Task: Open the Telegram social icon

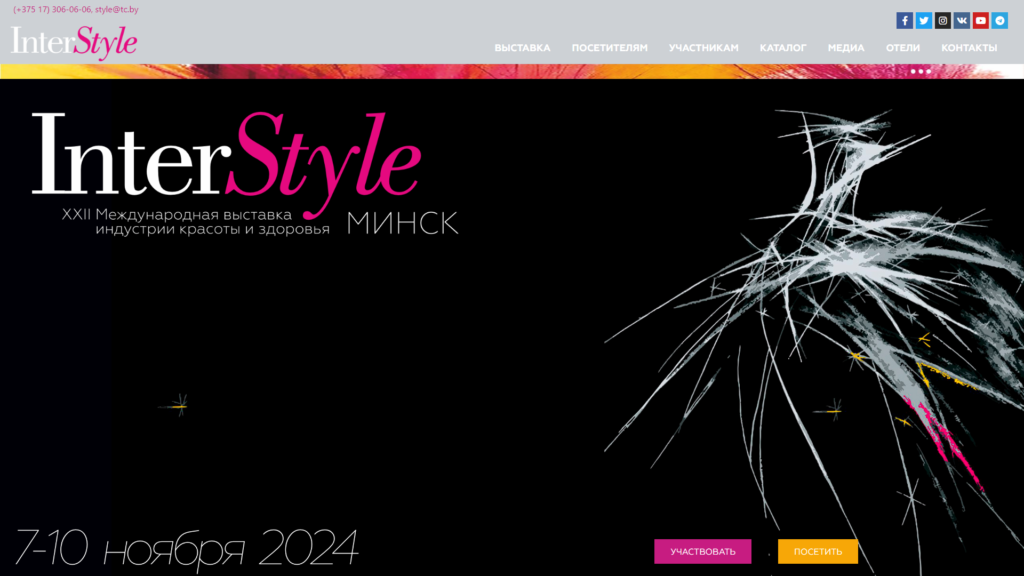Action: [999, 21]
